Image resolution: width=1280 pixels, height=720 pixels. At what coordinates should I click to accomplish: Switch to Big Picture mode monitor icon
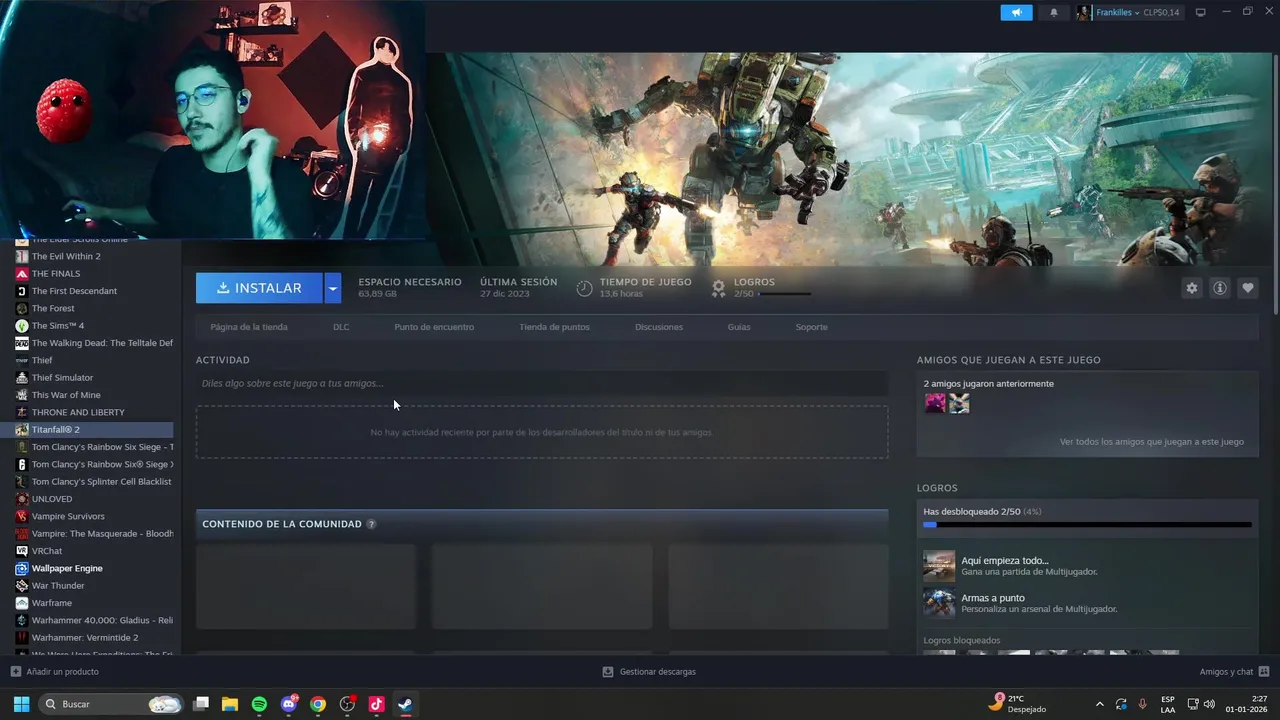coord(1201,13)
